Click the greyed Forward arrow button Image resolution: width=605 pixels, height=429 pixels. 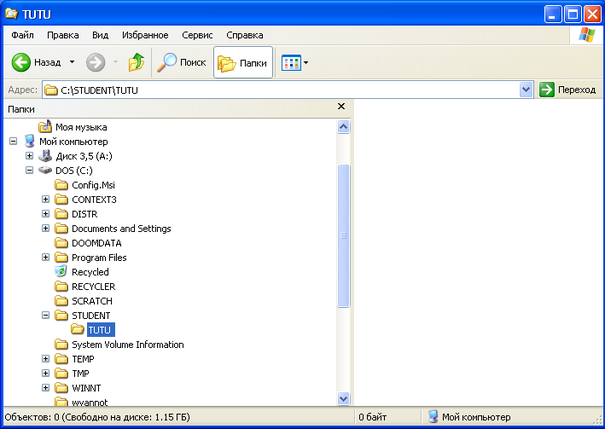95,62
